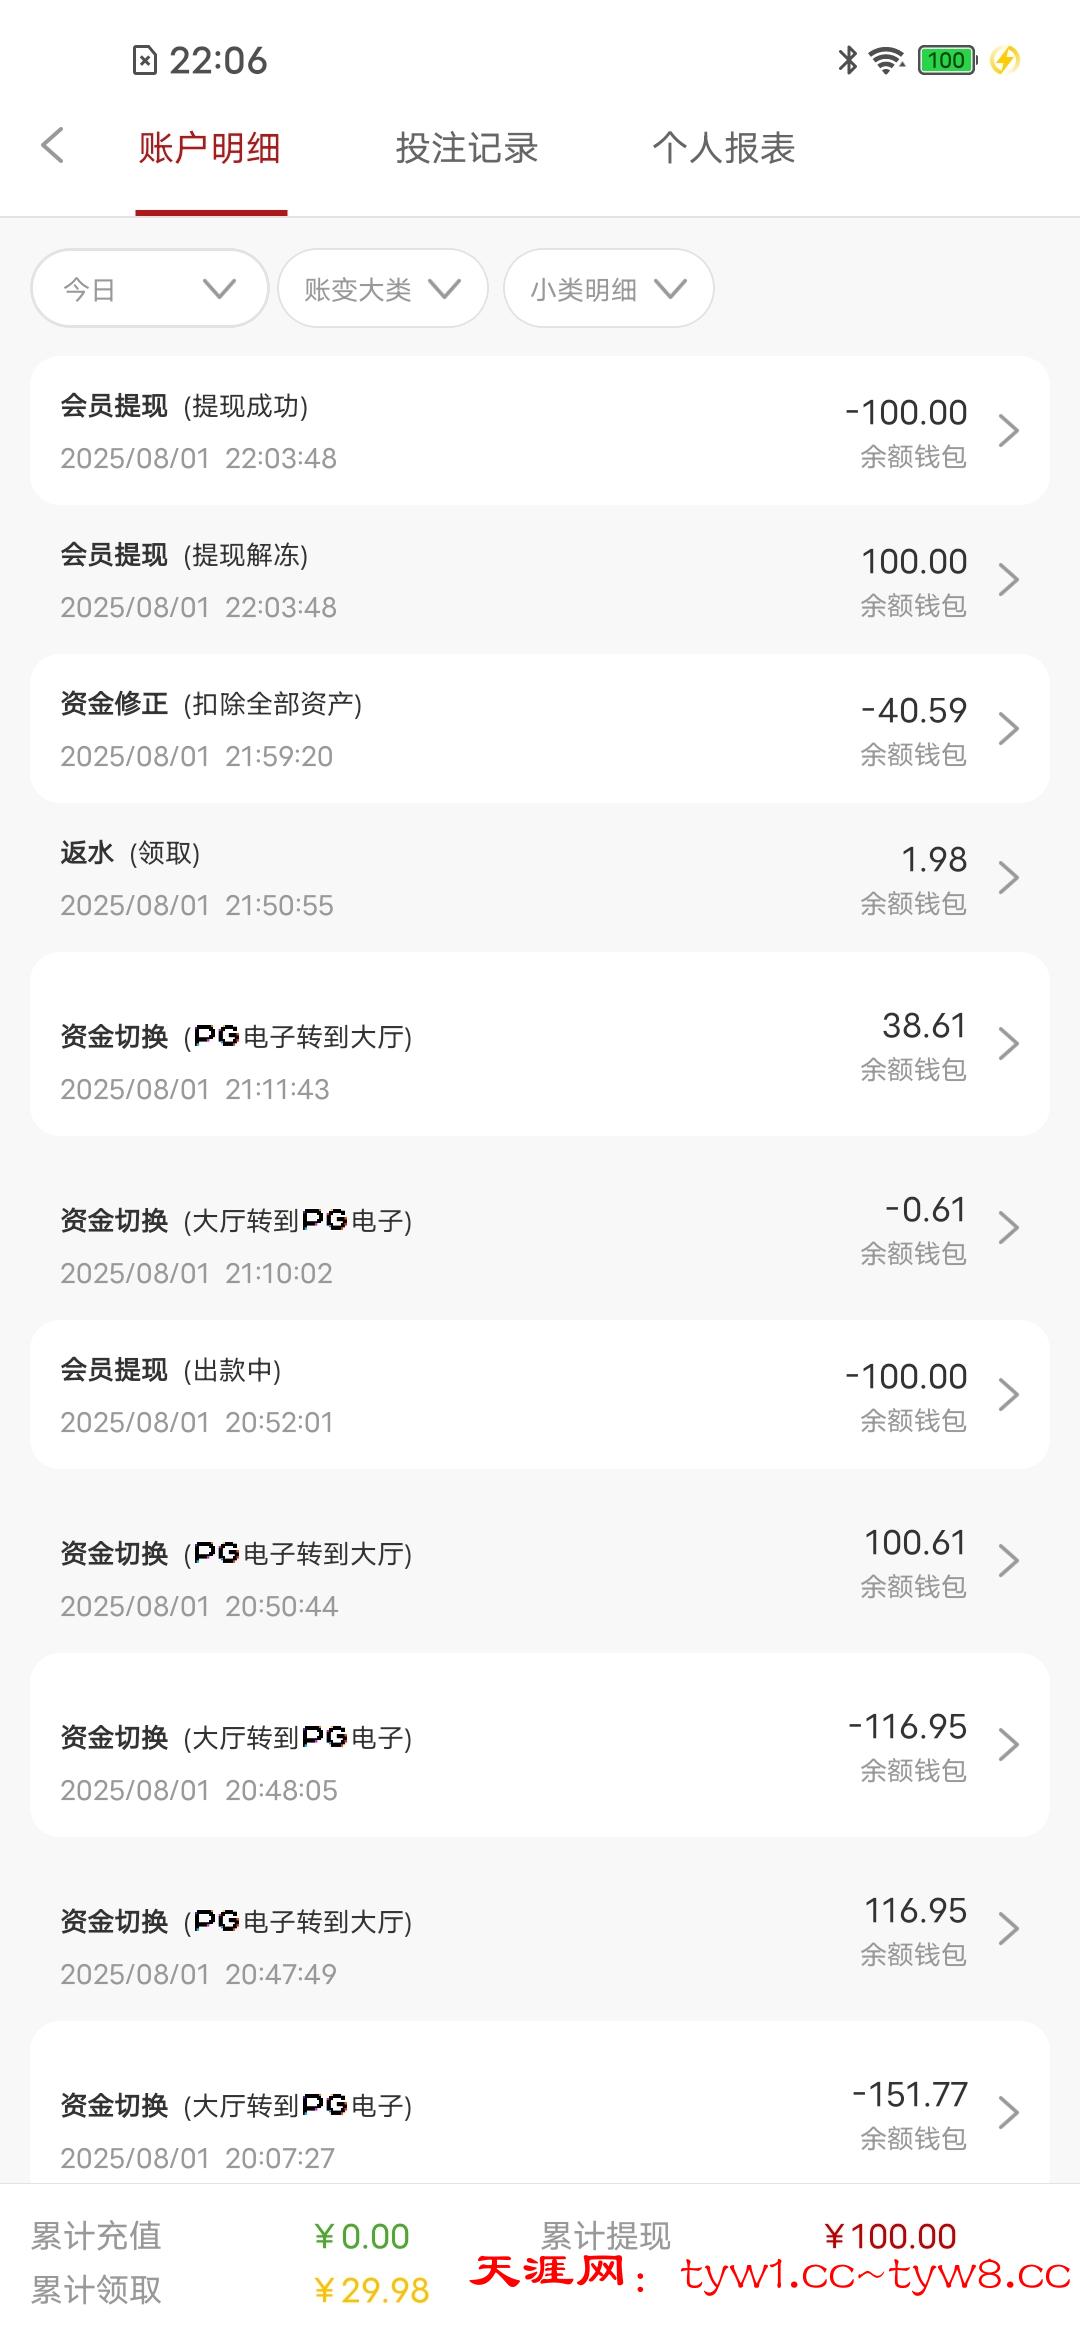Tap the battery indicator in status bar

click(946, 60)
